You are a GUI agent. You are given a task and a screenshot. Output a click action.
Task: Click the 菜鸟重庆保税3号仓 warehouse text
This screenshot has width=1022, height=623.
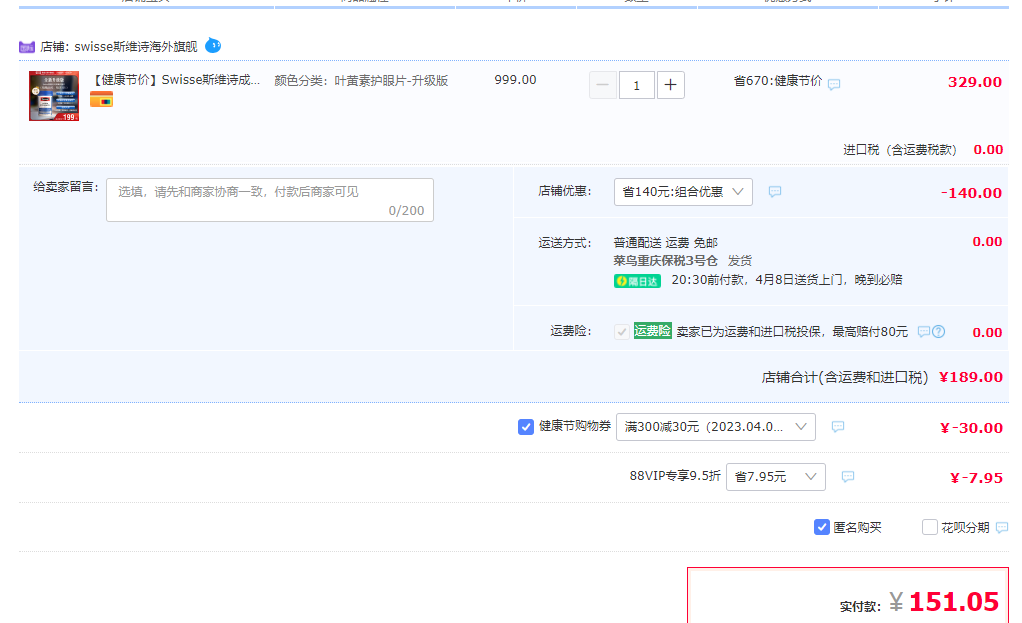(x=665, y=261)
